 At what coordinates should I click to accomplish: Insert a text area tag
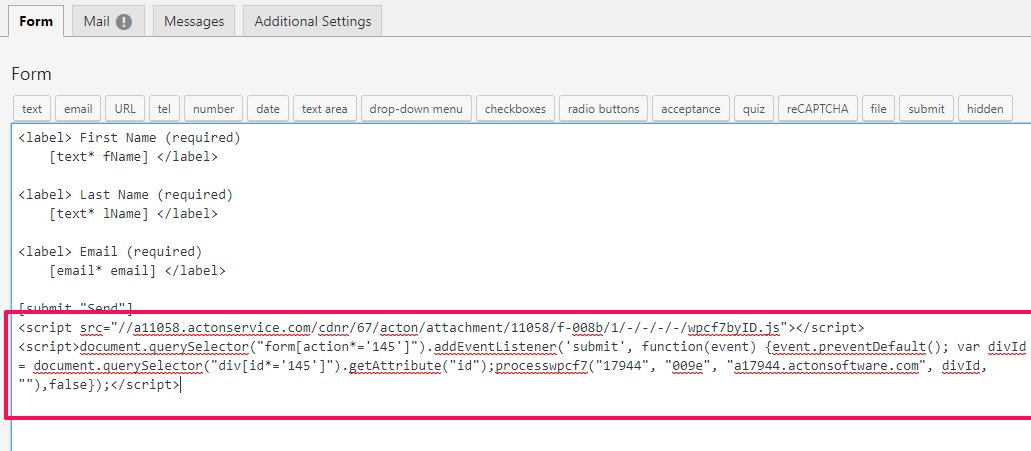pyautogui.click(x=325, y=108)
